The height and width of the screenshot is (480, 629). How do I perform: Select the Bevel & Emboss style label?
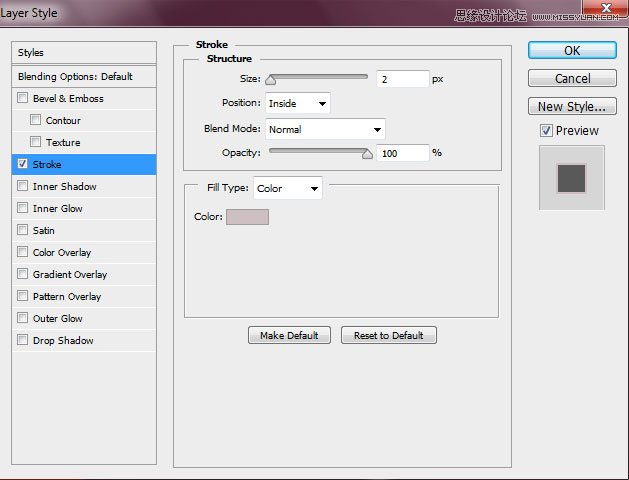[x=68, y=98]
